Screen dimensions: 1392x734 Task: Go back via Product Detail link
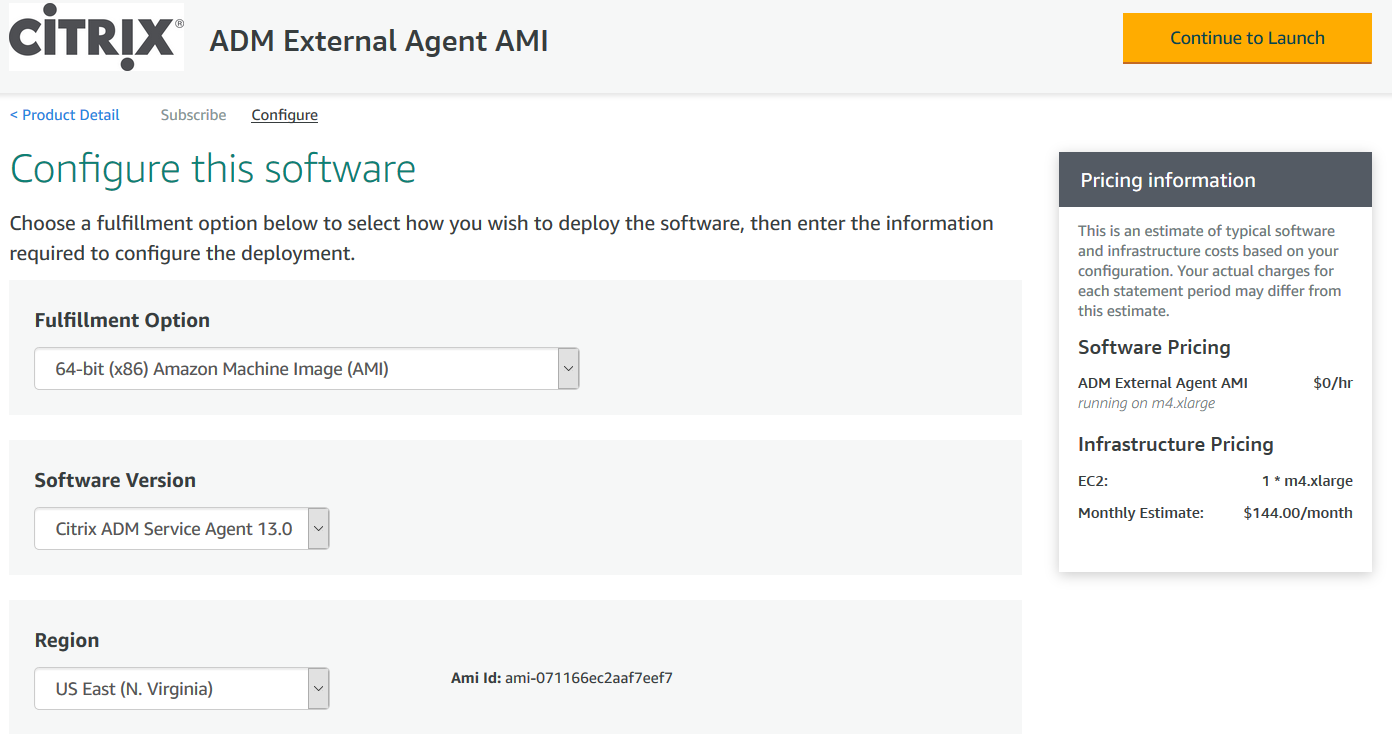pos(65,115)
